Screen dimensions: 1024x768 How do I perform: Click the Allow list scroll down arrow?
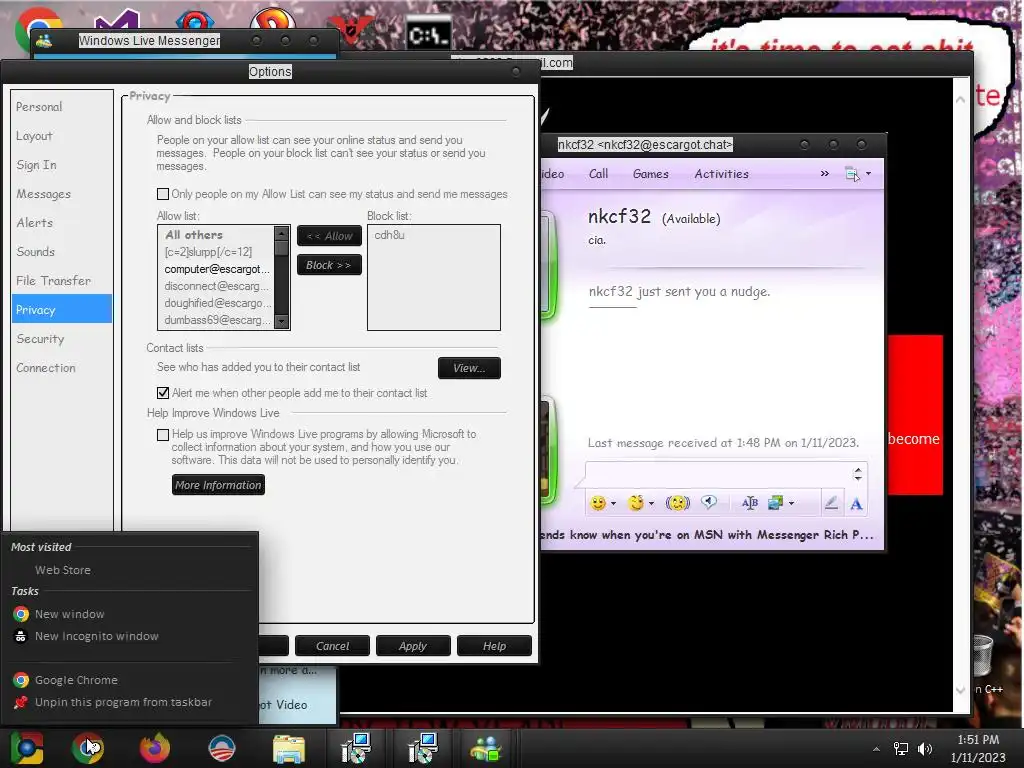coord(281,321)
